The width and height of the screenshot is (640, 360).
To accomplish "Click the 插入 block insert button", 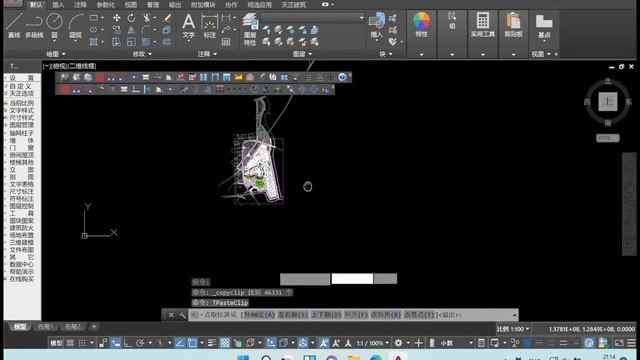I will coord(376,25).
